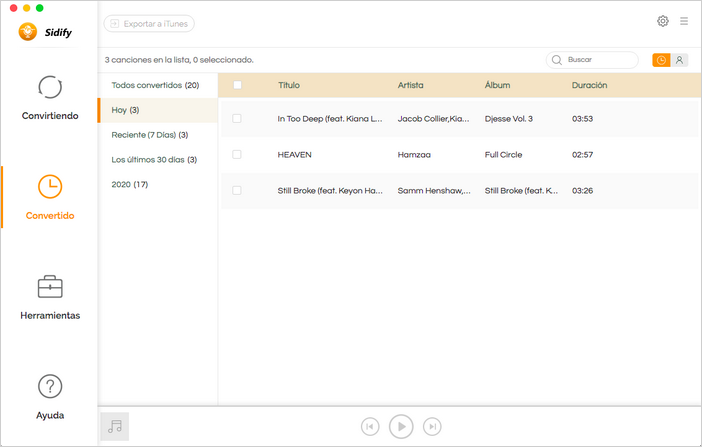Open the Convertido section
This screenshot has height=447, width=702.
click(50, 197)
